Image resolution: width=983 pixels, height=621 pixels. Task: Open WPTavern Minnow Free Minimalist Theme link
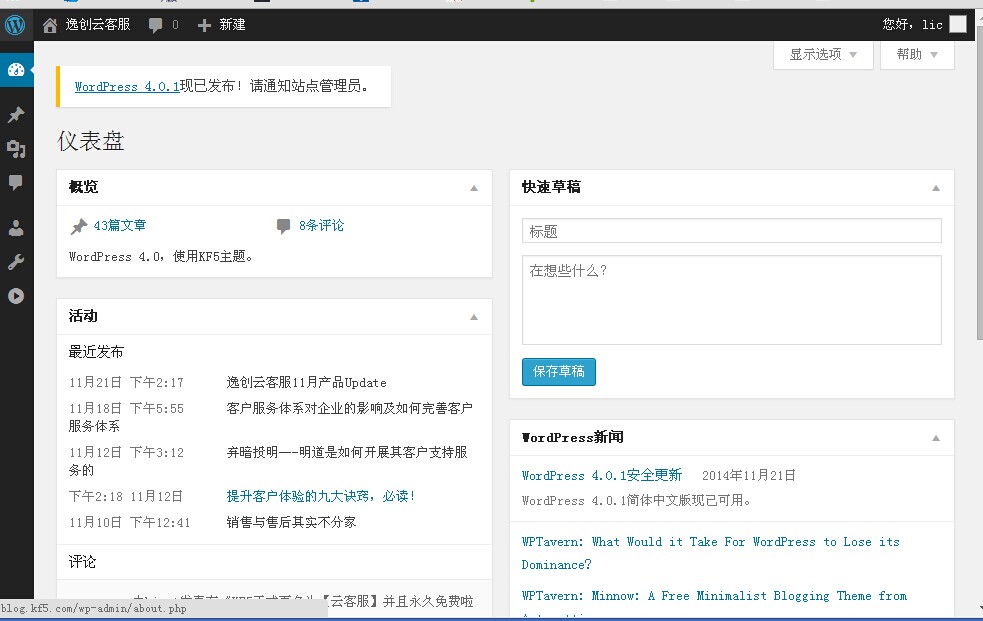point(714,596)
